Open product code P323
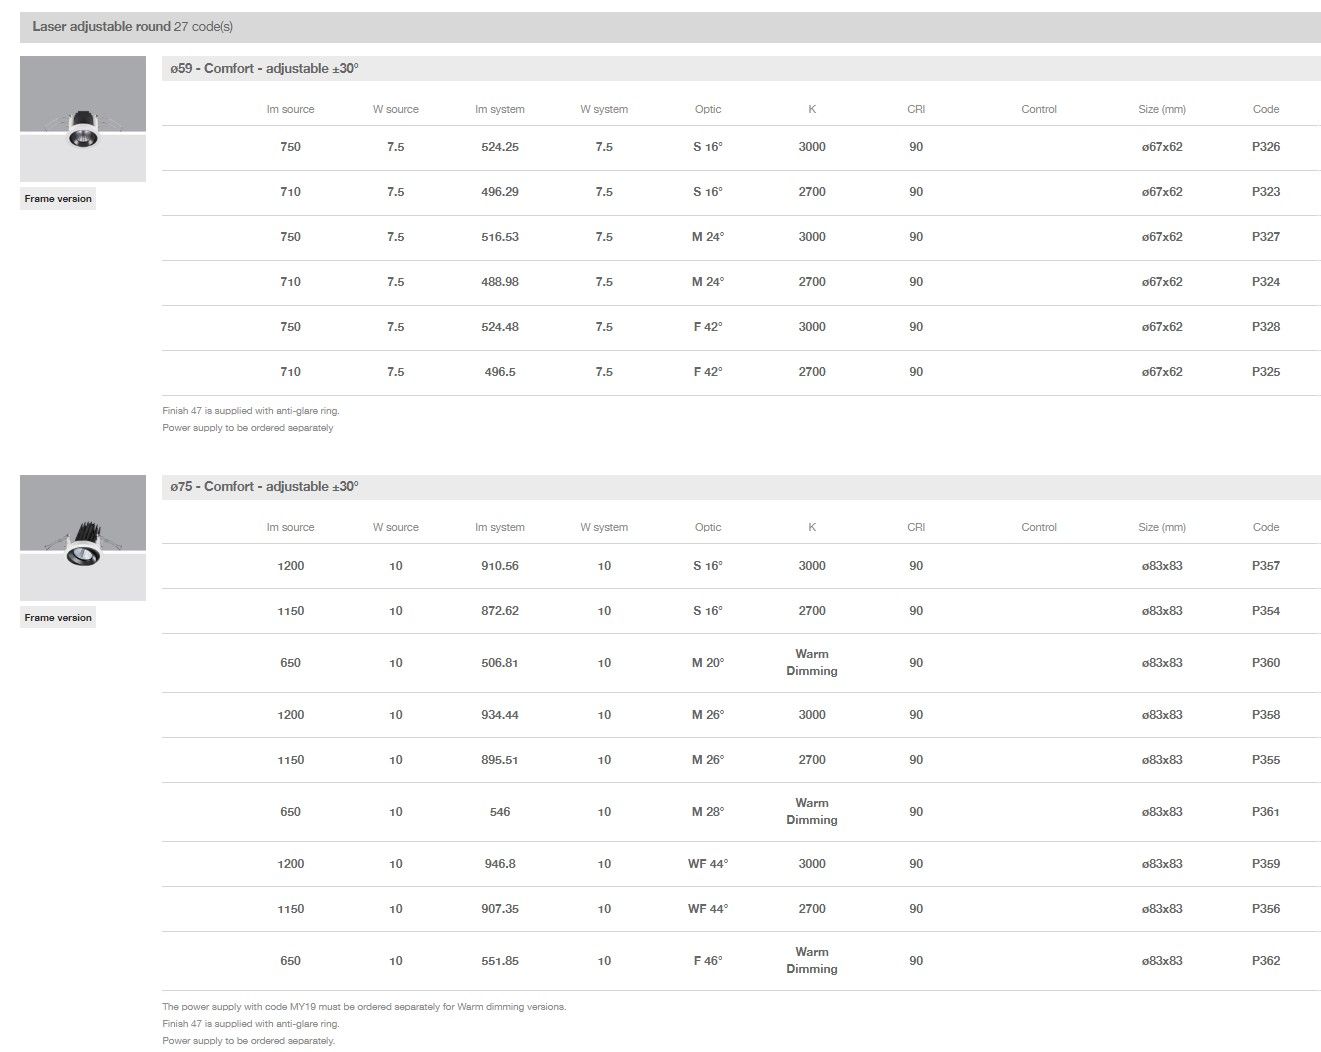This screenshot has width=1321, height=1052. pos(1265,192)
